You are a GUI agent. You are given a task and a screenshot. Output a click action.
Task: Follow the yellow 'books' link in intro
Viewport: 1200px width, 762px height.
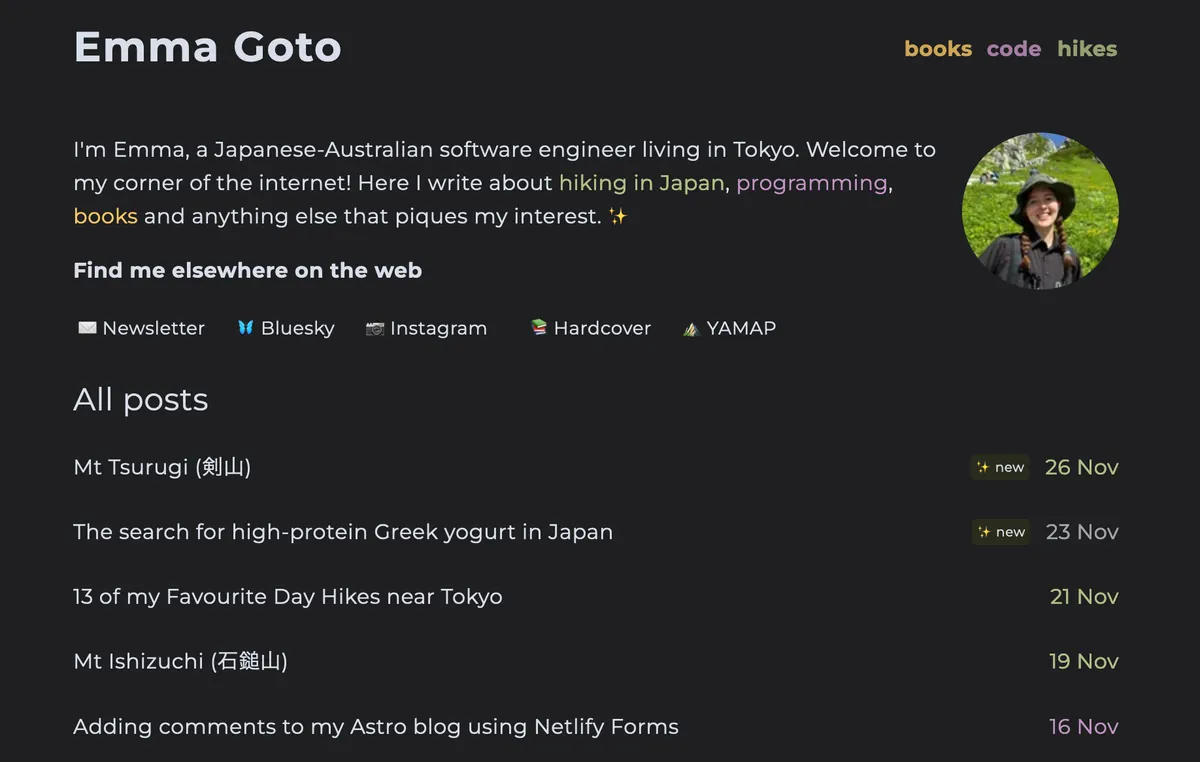tap(105, 216)
